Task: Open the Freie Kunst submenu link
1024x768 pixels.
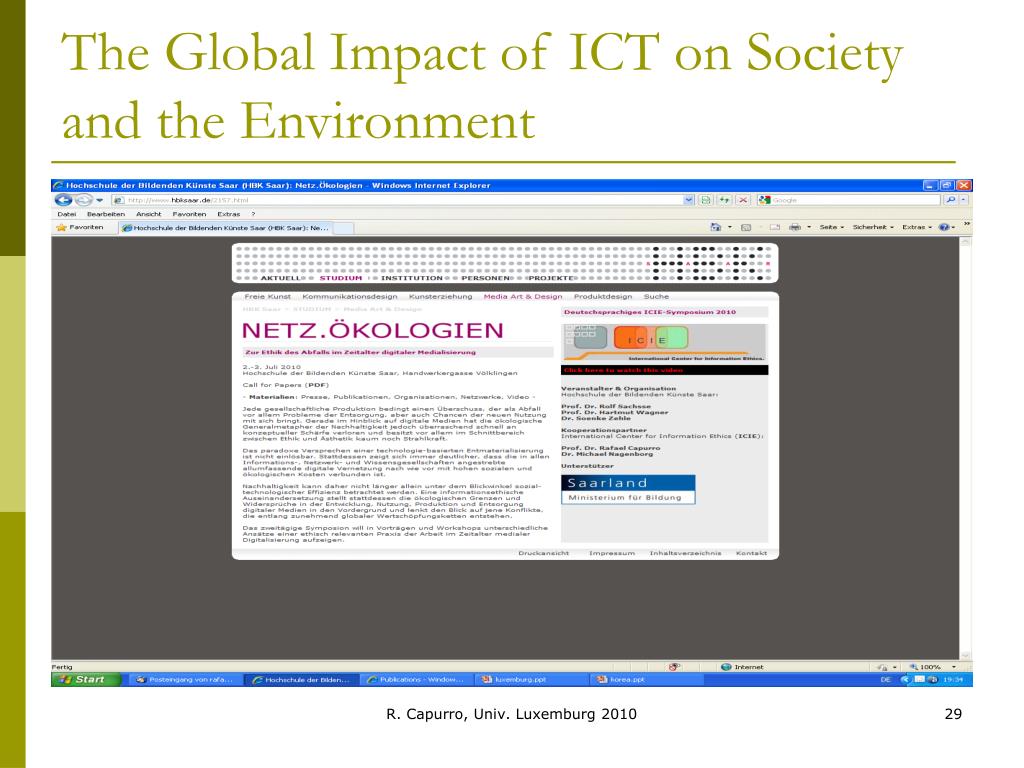Action: coord(267,296)
